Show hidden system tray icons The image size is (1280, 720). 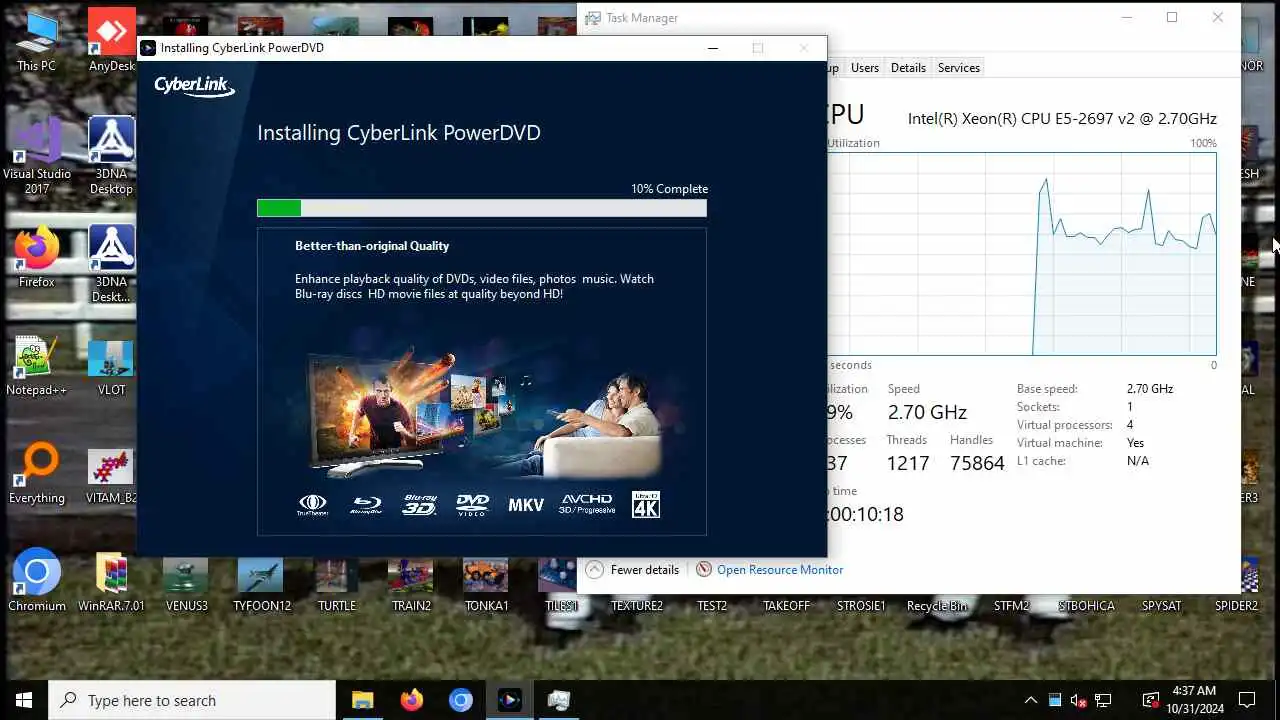pos(1030,700)
